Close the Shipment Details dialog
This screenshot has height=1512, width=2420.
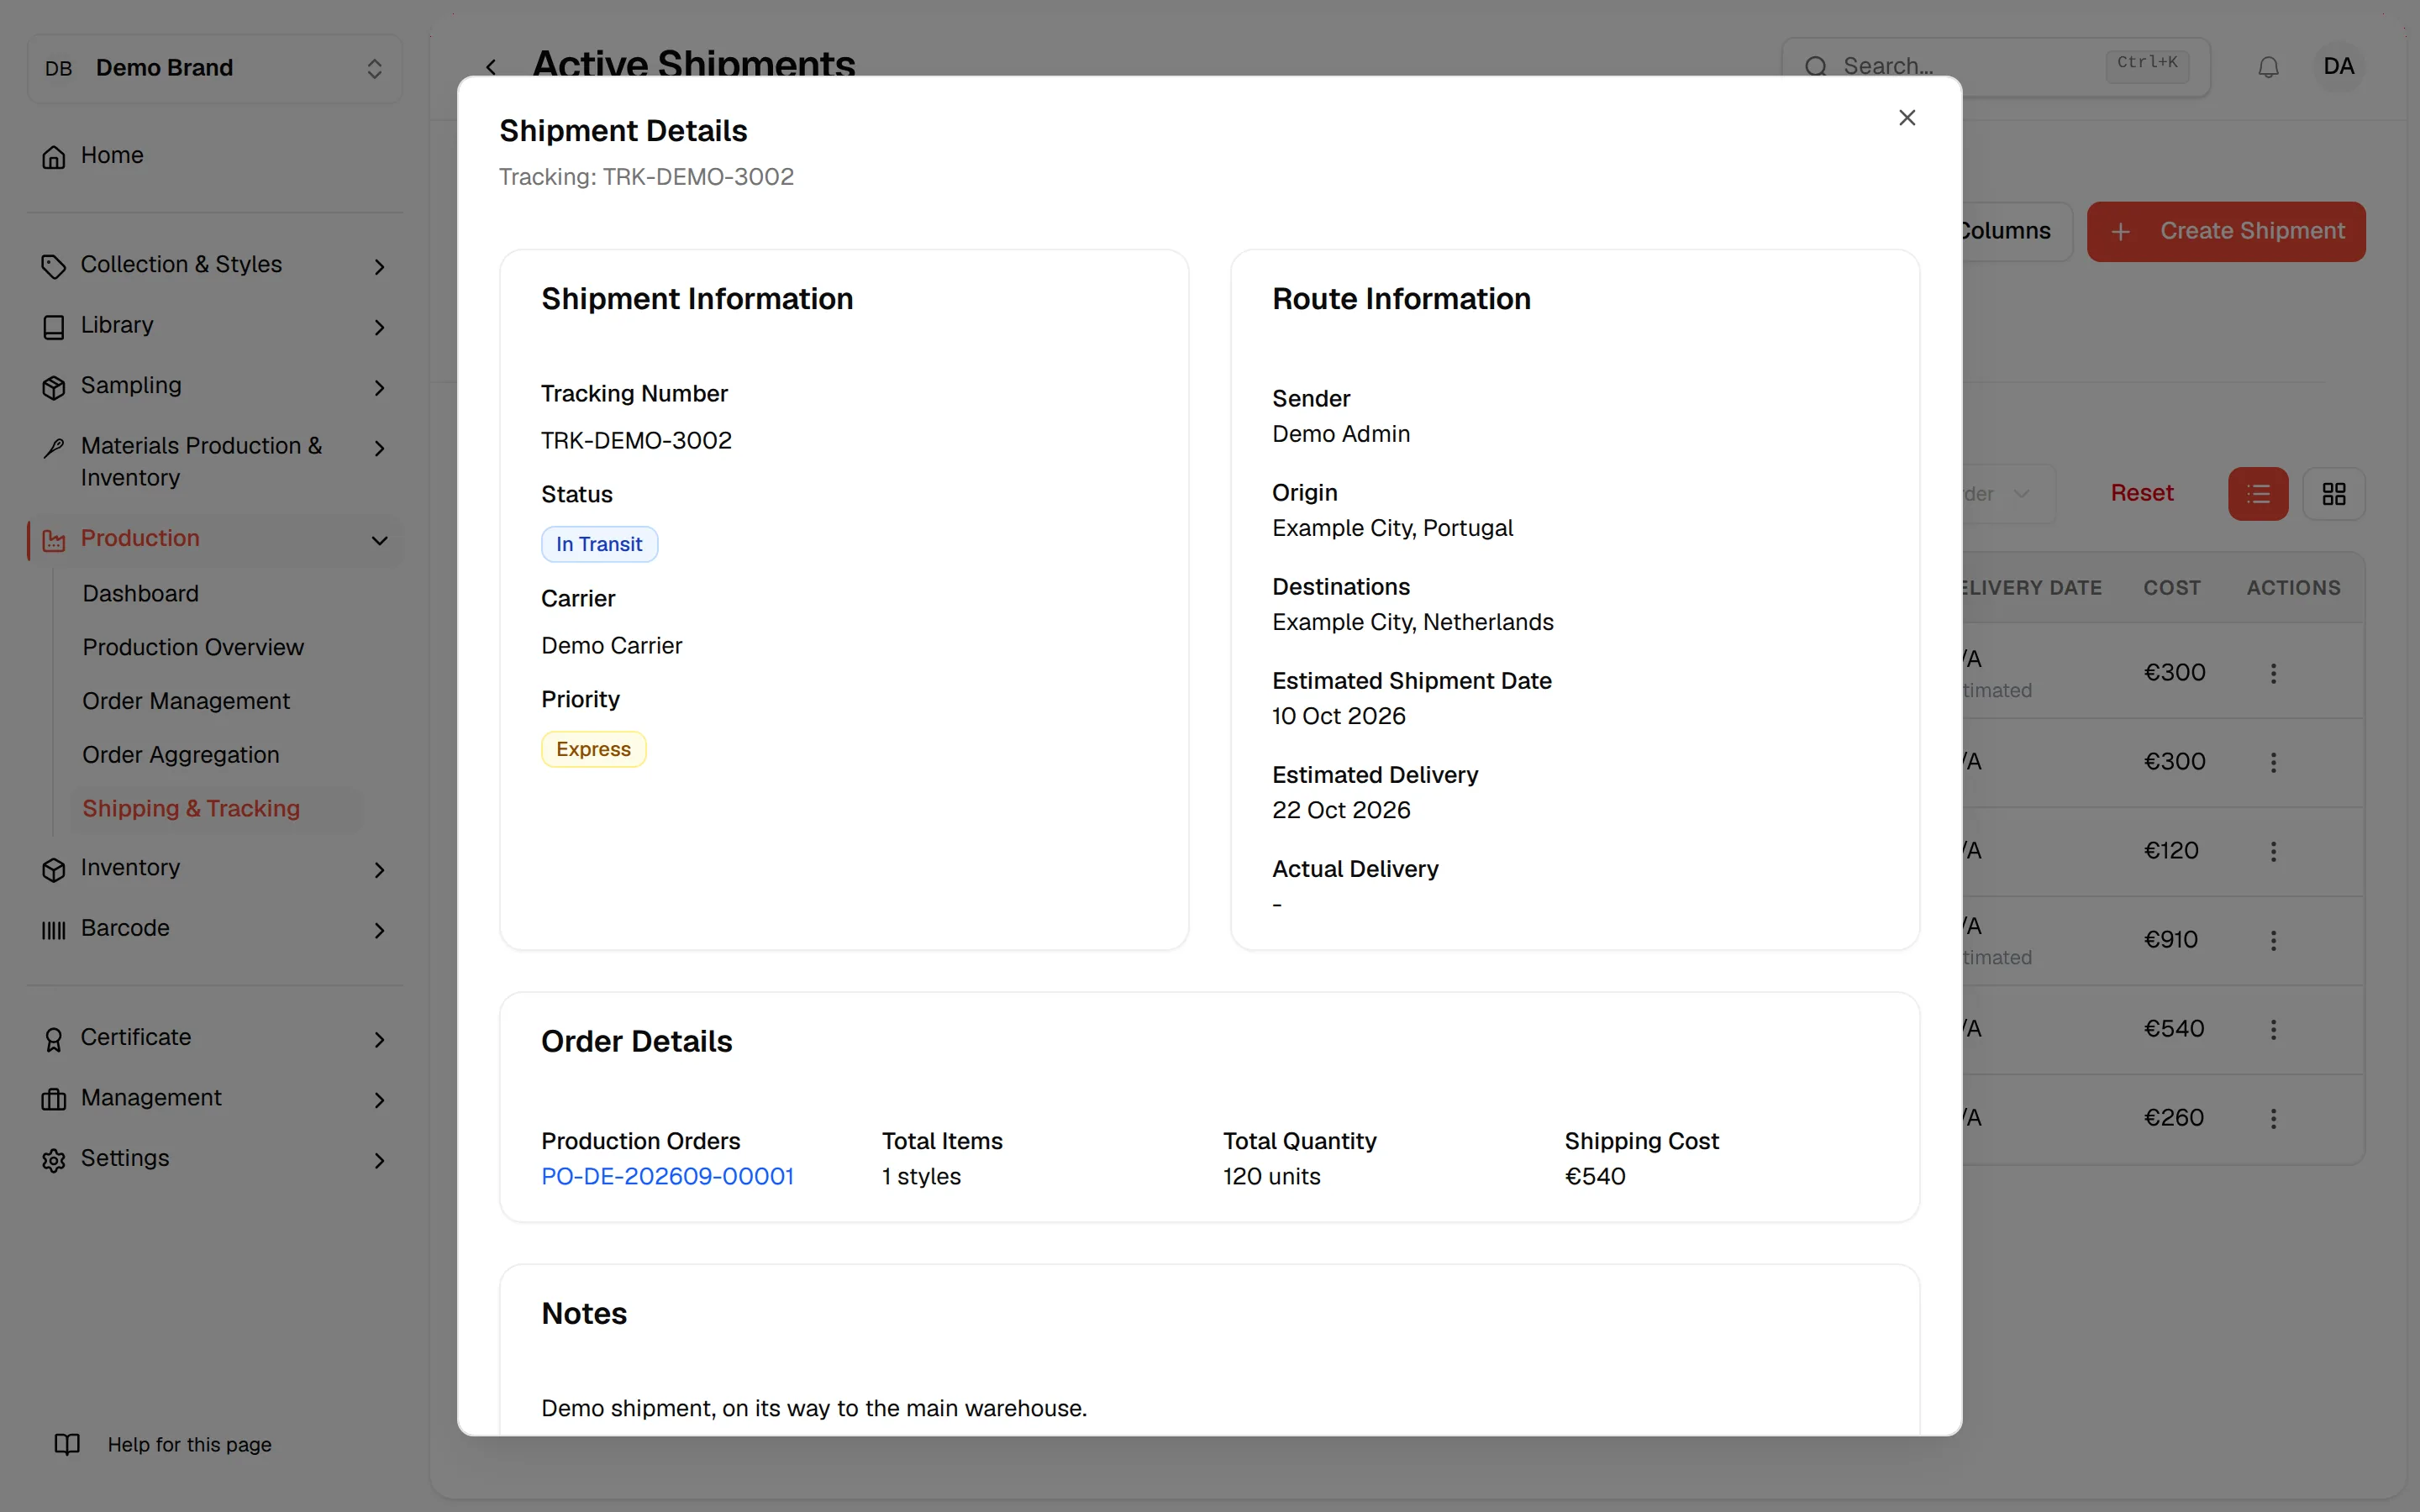(x=1907, y=118)
